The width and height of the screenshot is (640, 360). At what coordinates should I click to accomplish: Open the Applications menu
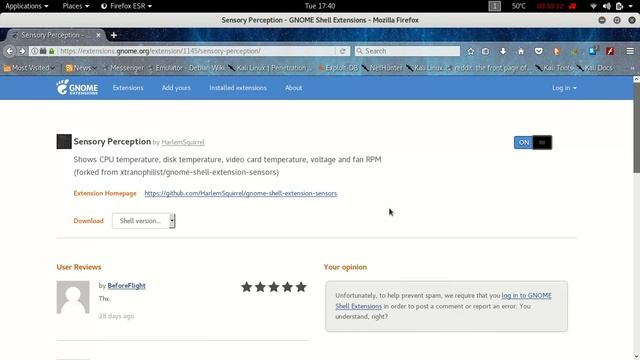pyautogui.click(x=27, y=6)
